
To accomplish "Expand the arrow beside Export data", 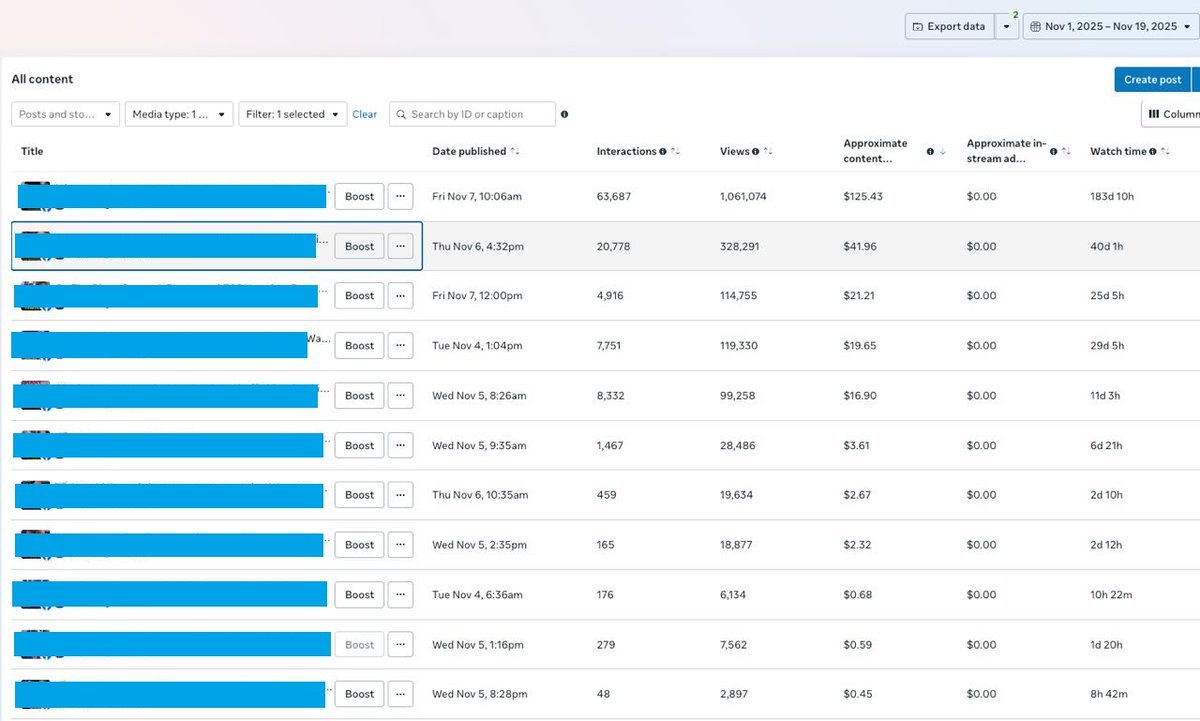I will coord(1007,27).
